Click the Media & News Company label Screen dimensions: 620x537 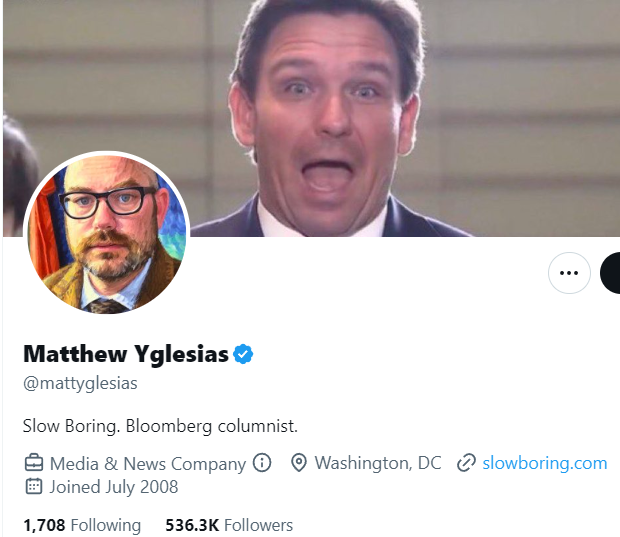148,463
